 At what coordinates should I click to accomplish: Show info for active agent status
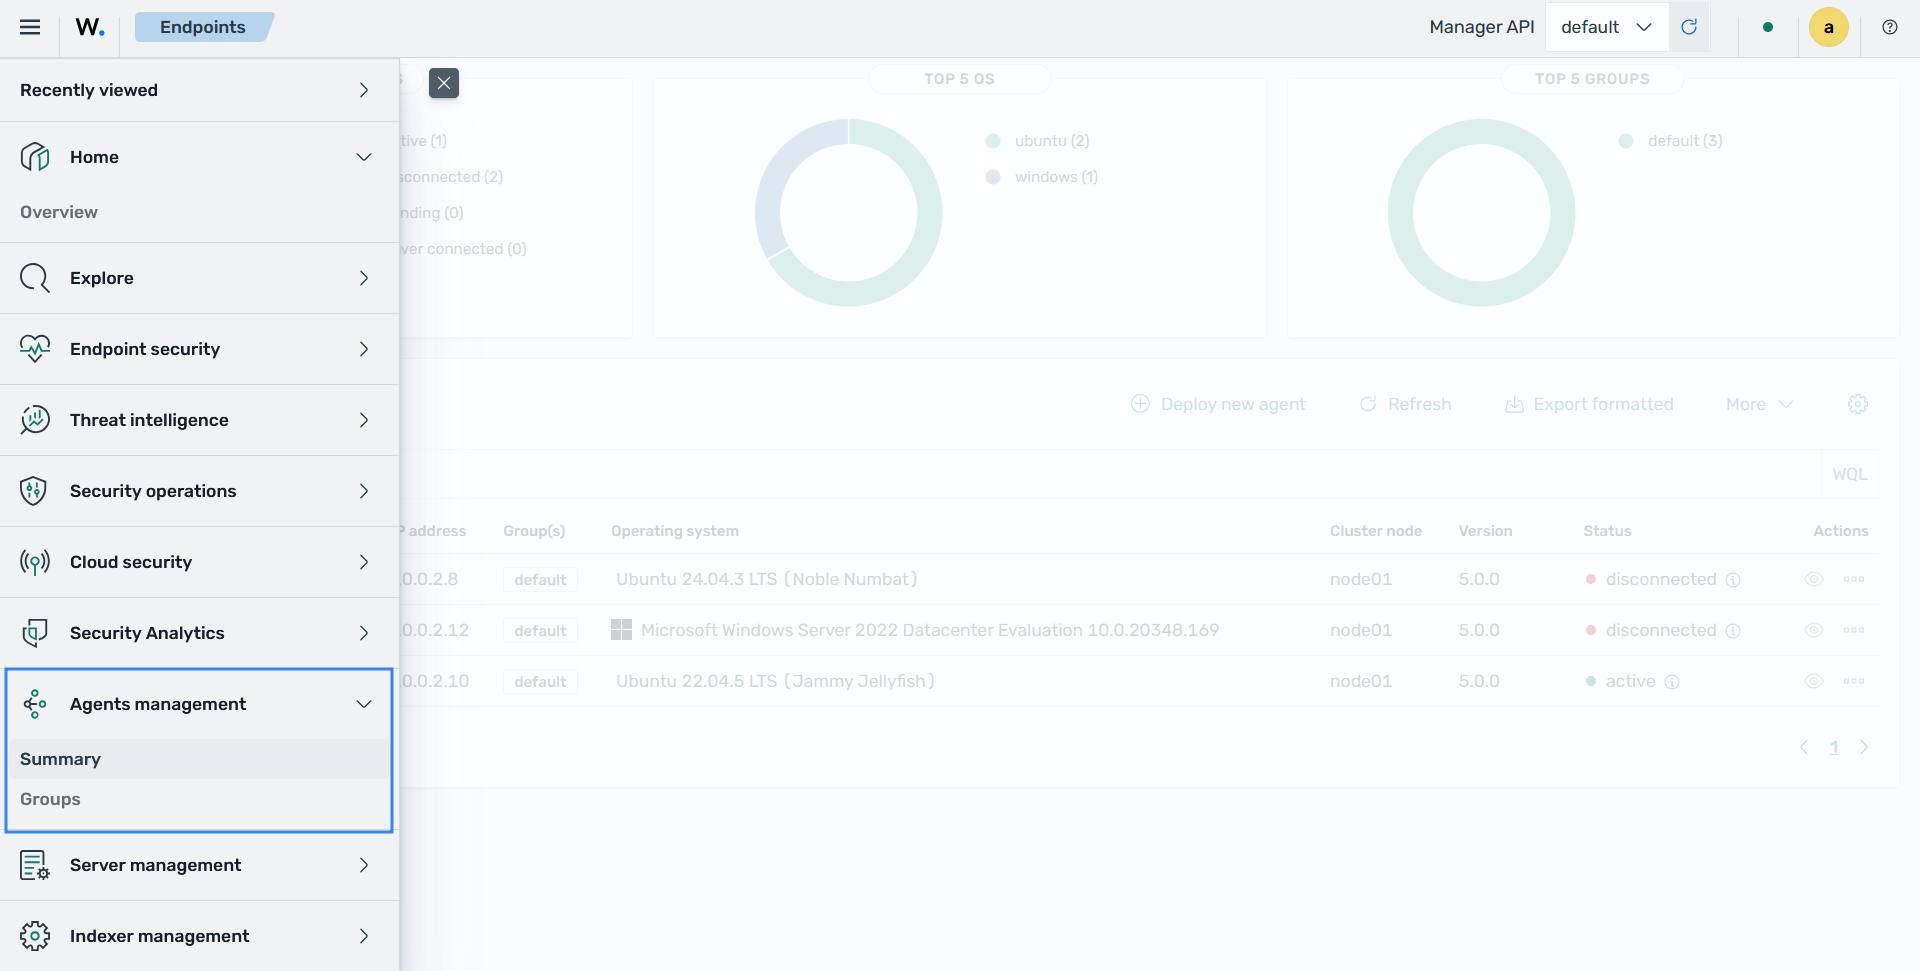[1672, 682]
